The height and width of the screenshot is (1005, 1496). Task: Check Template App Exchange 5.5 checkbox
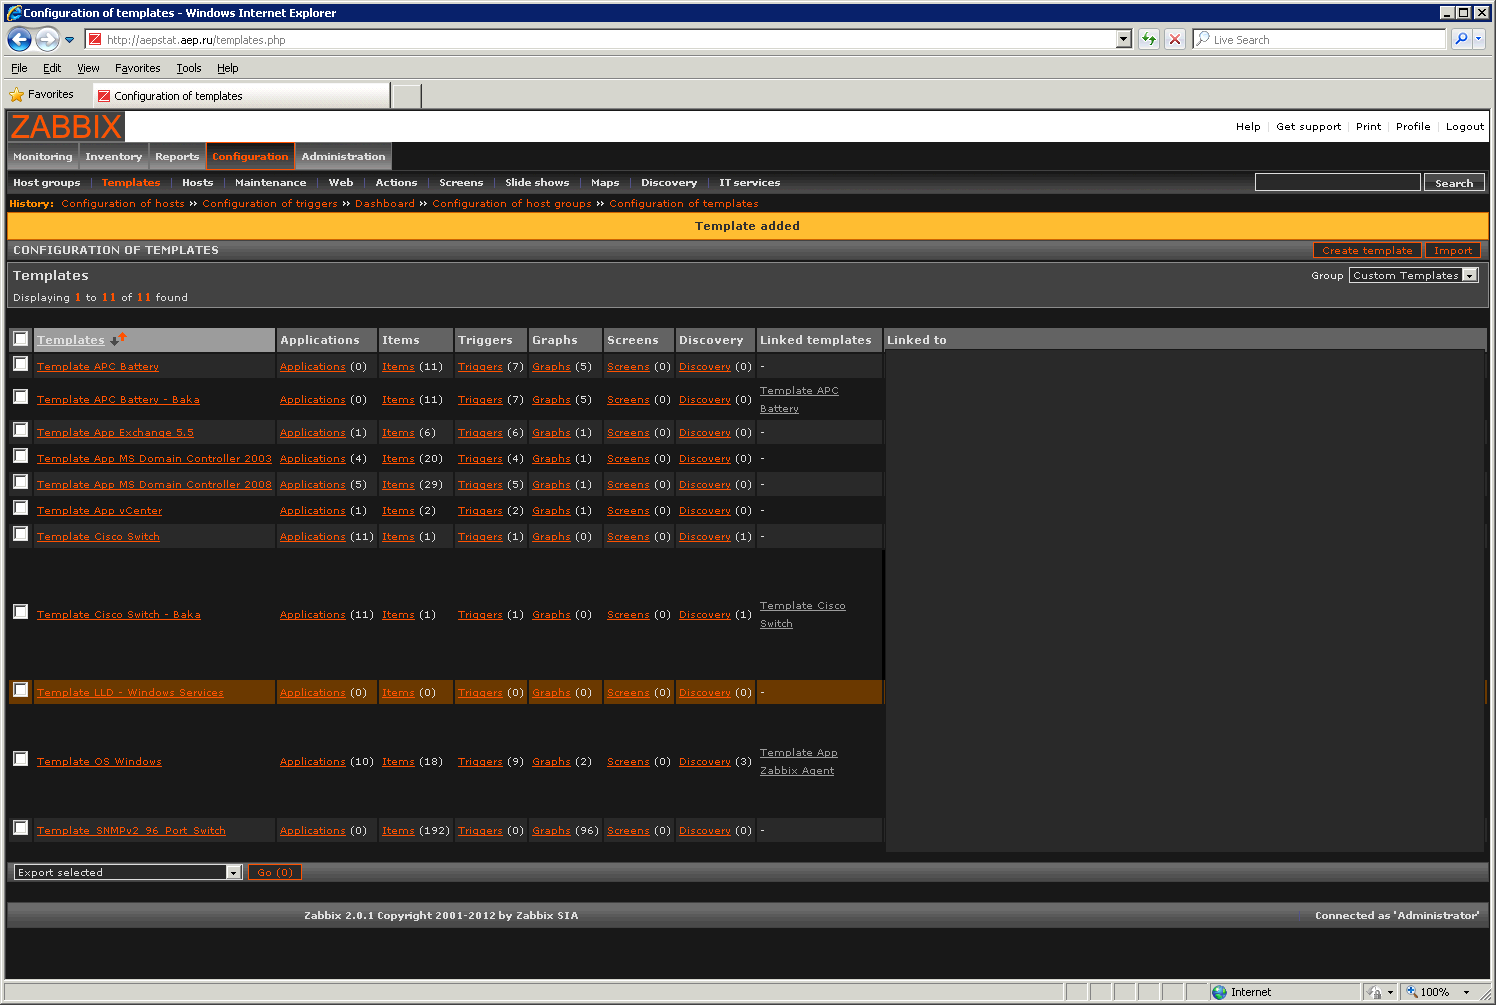click(20, 430)
